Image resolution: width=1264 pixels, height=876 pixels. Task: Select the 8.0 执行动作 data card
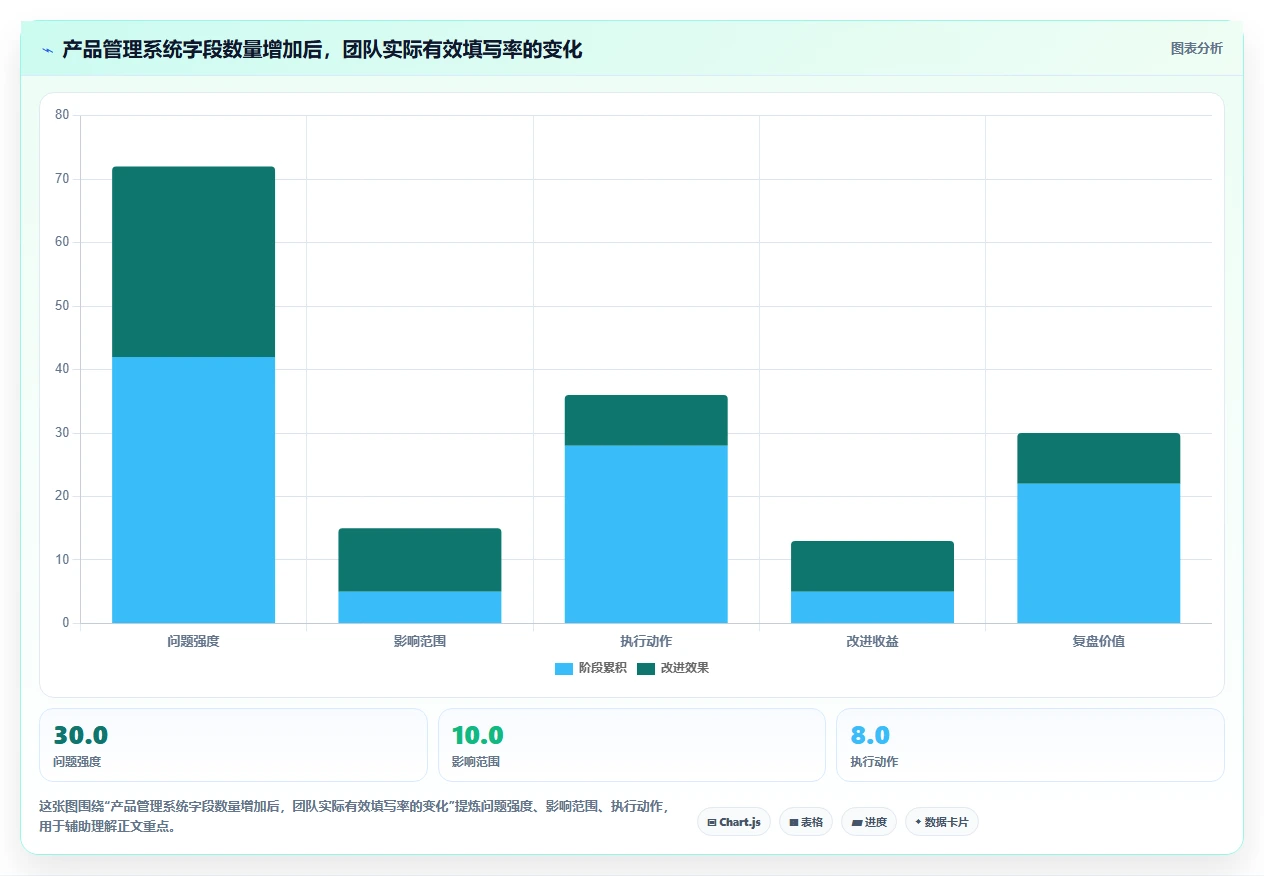click(x=1030, y=745)
